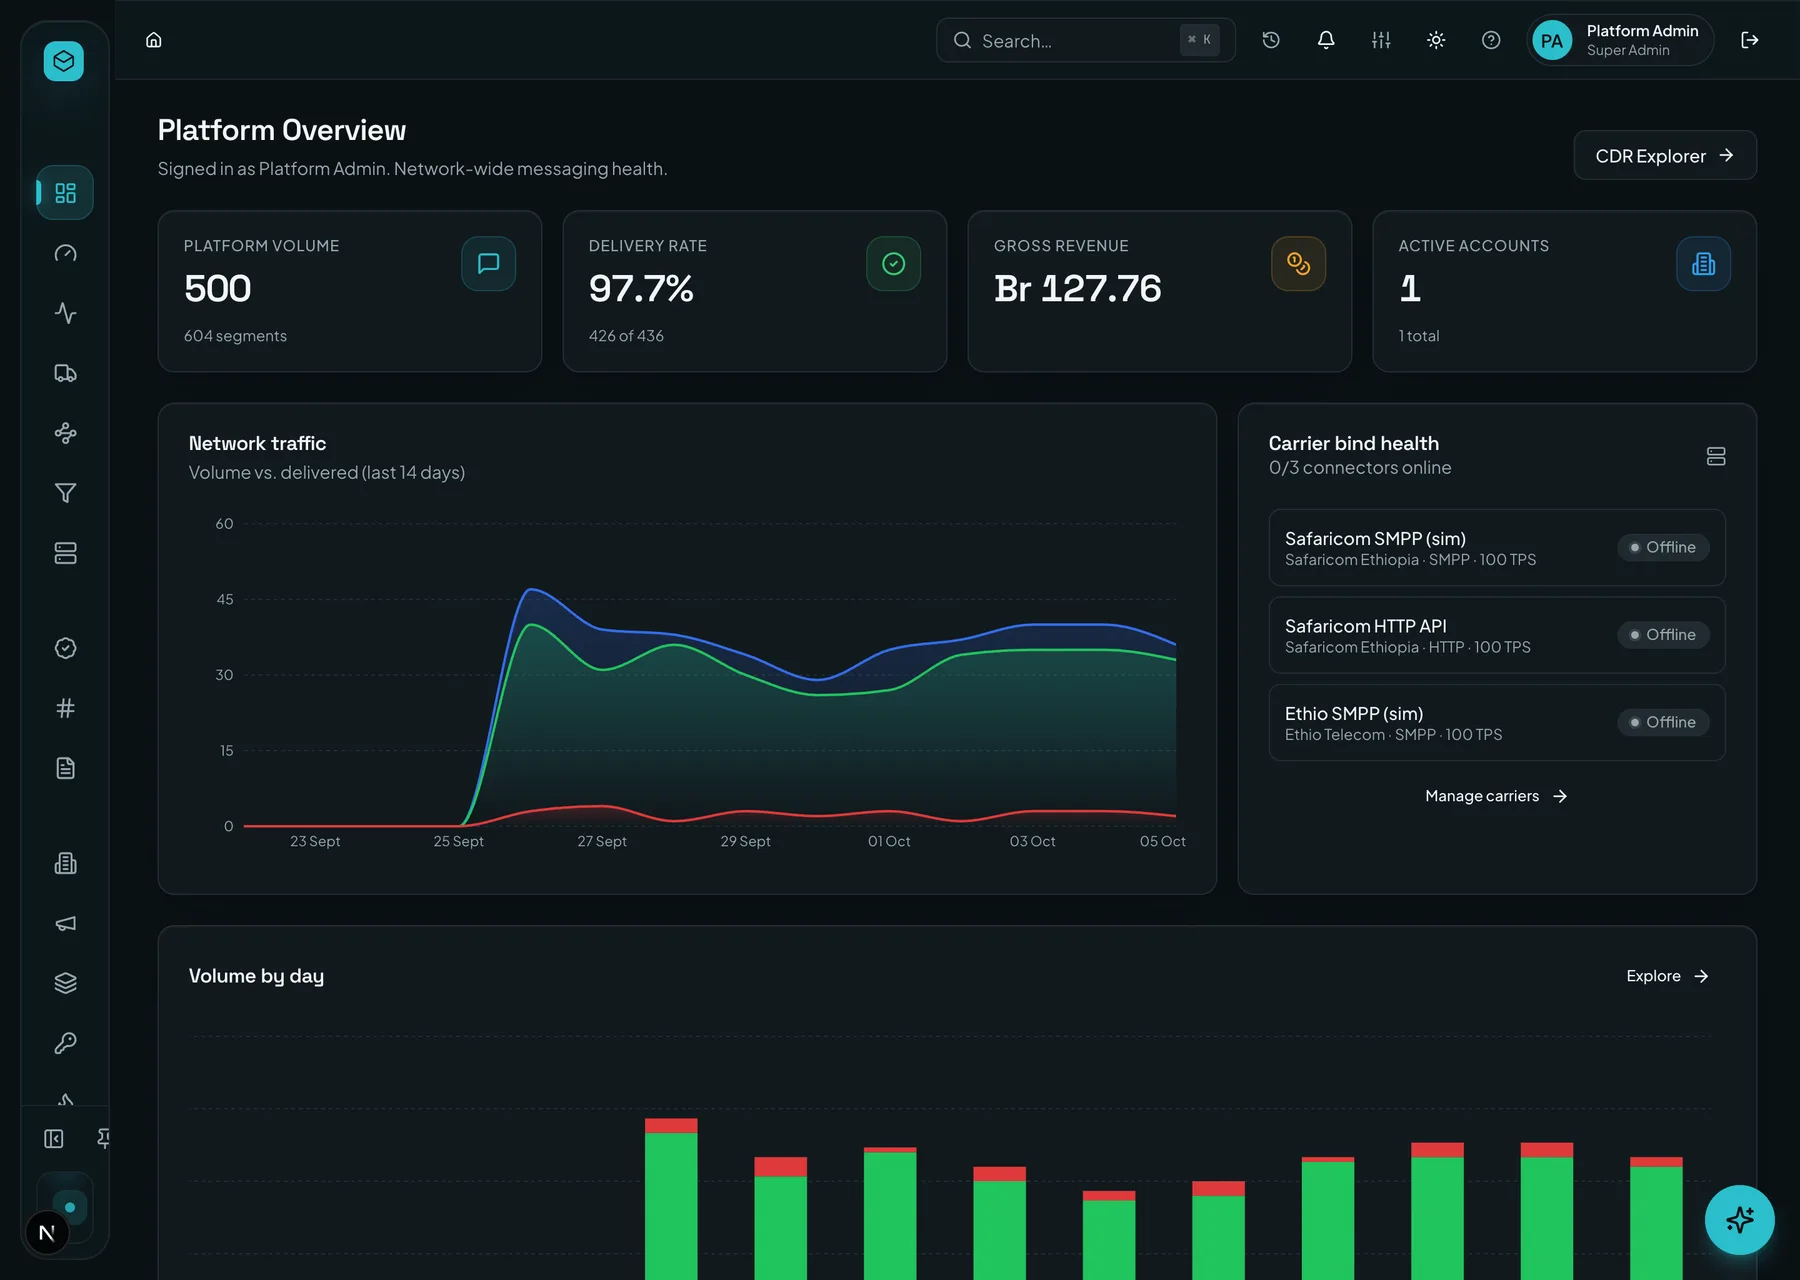This screenshot has width=1800, height=1280.
Task: Open the gauge speedometer sidebar icon
Action: pos(65,253)
